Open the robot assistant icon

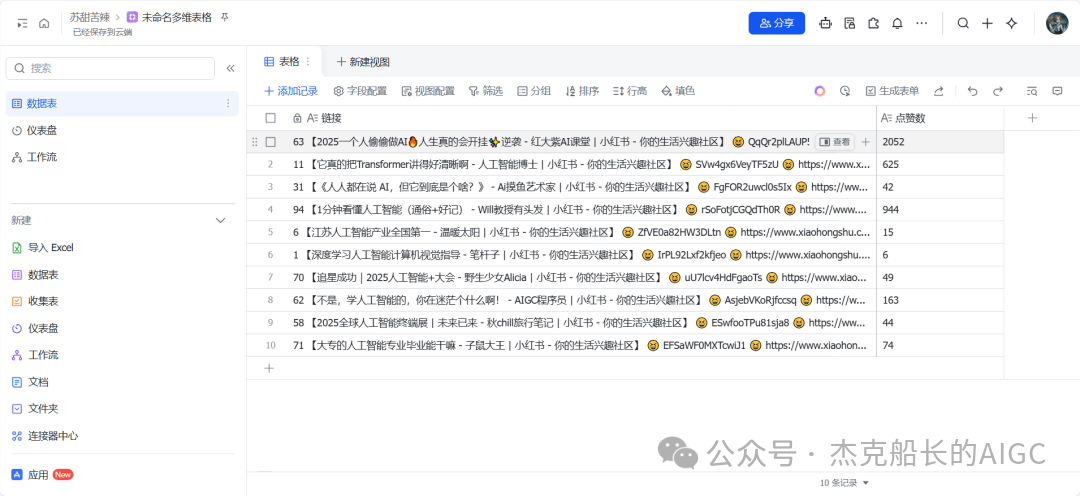coord(825,23)
